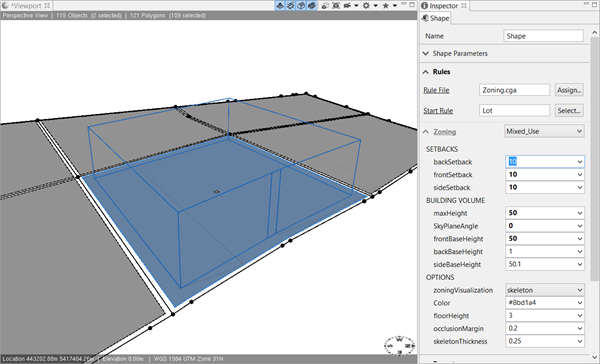Screen dimensions: 600x364
Task: Open the gear icon dropdown arrow
Action: pyautogui.click(x=375, y=6)
